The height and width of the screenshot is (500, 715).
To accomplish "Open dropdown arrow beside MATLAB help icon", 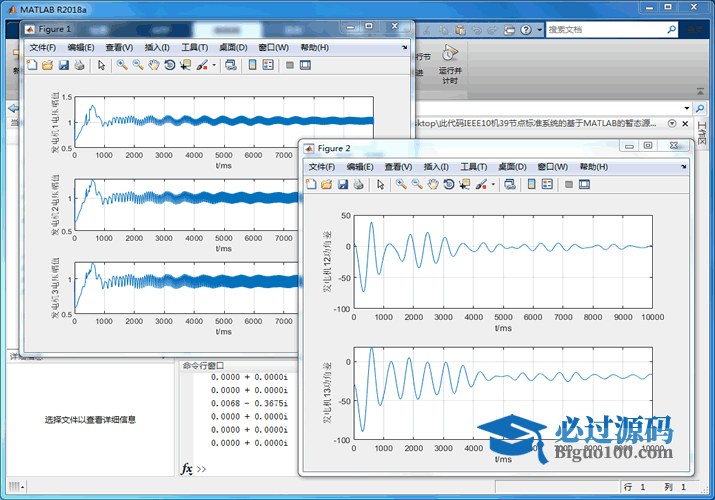I will coord(539,30).
